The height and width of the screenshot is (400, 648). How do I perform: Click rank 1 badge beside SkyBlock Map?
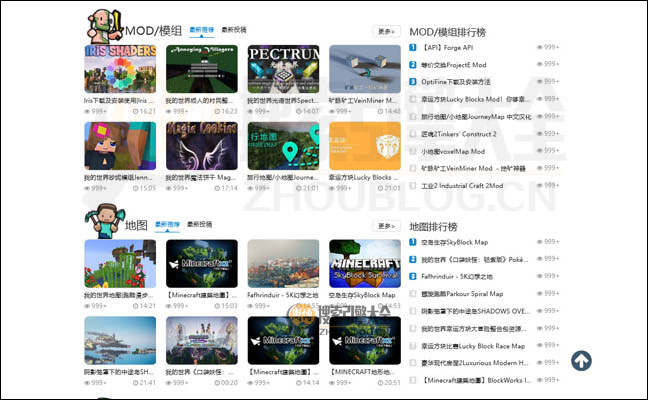click(x=412, y=242)
